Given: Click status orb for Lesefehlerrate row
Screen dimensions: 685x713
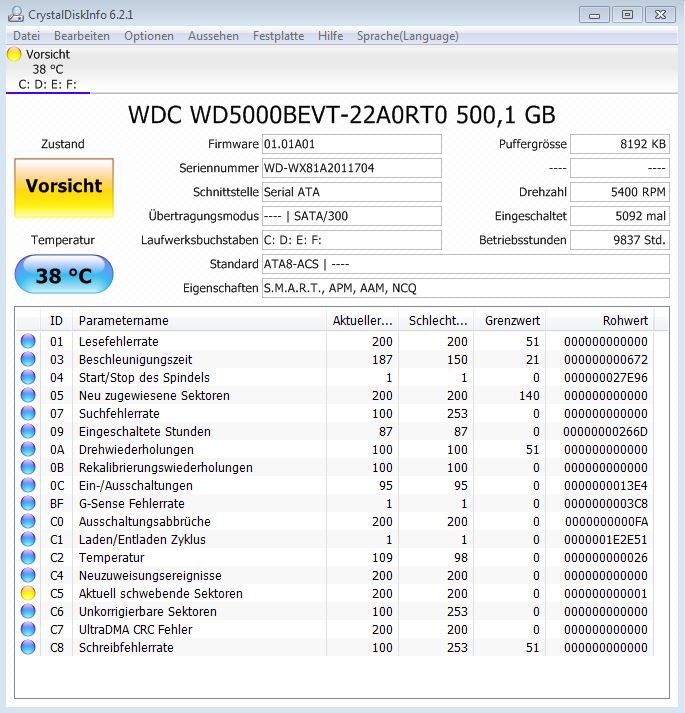Looking at the screenshot, I should (x=28, y=341).
